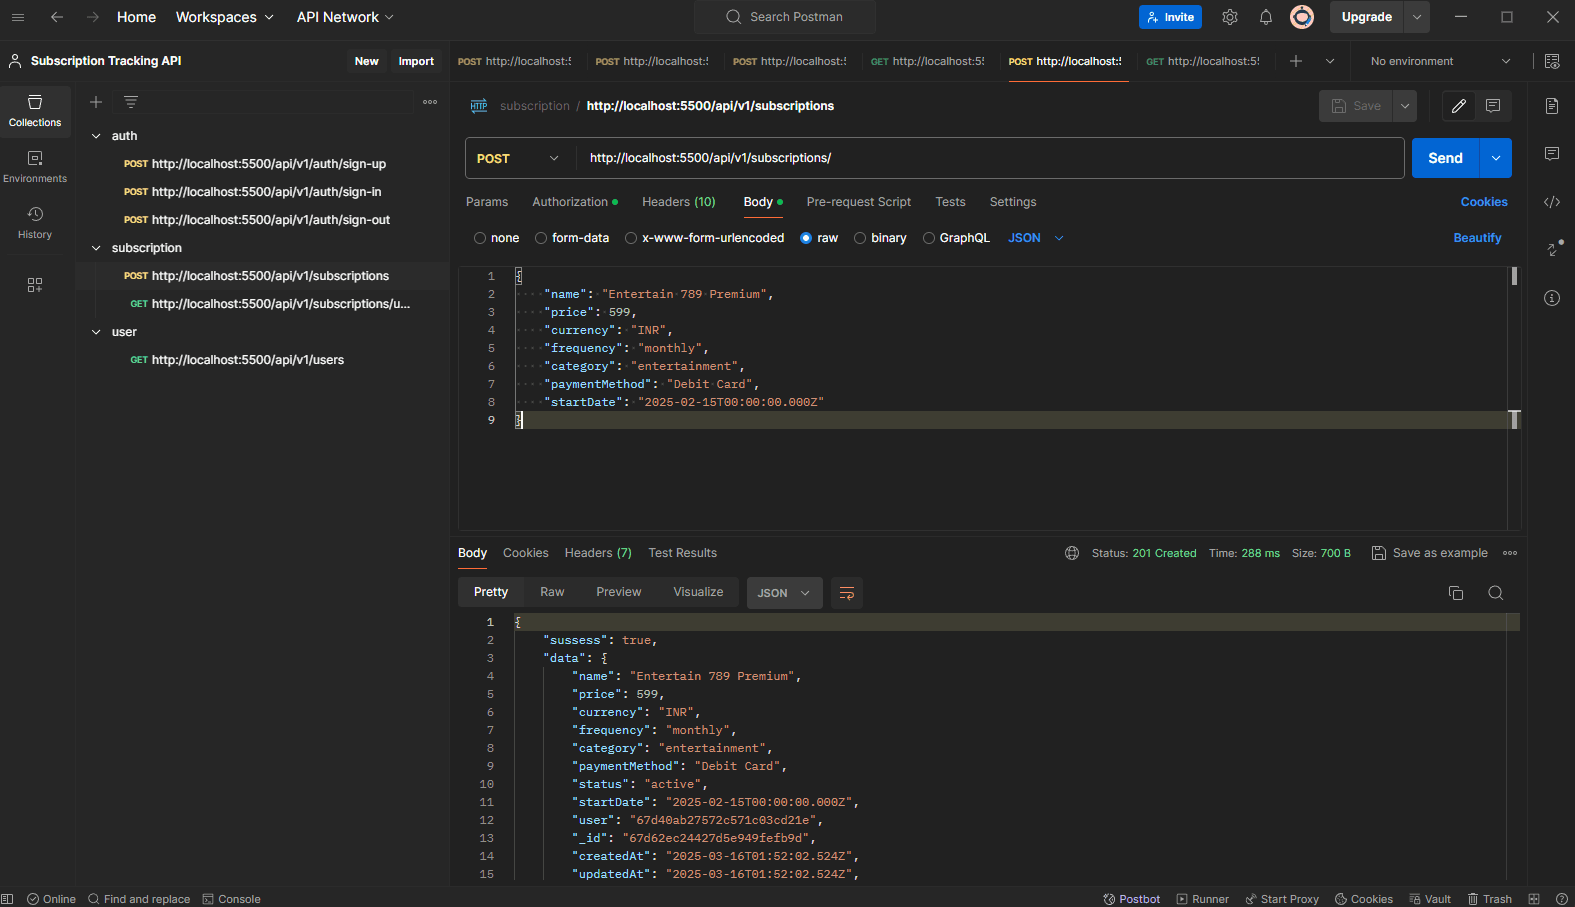Open the collections more options ellipsis
The width and height of the screenshot is (1575, 907).
(x=430, y=102)
